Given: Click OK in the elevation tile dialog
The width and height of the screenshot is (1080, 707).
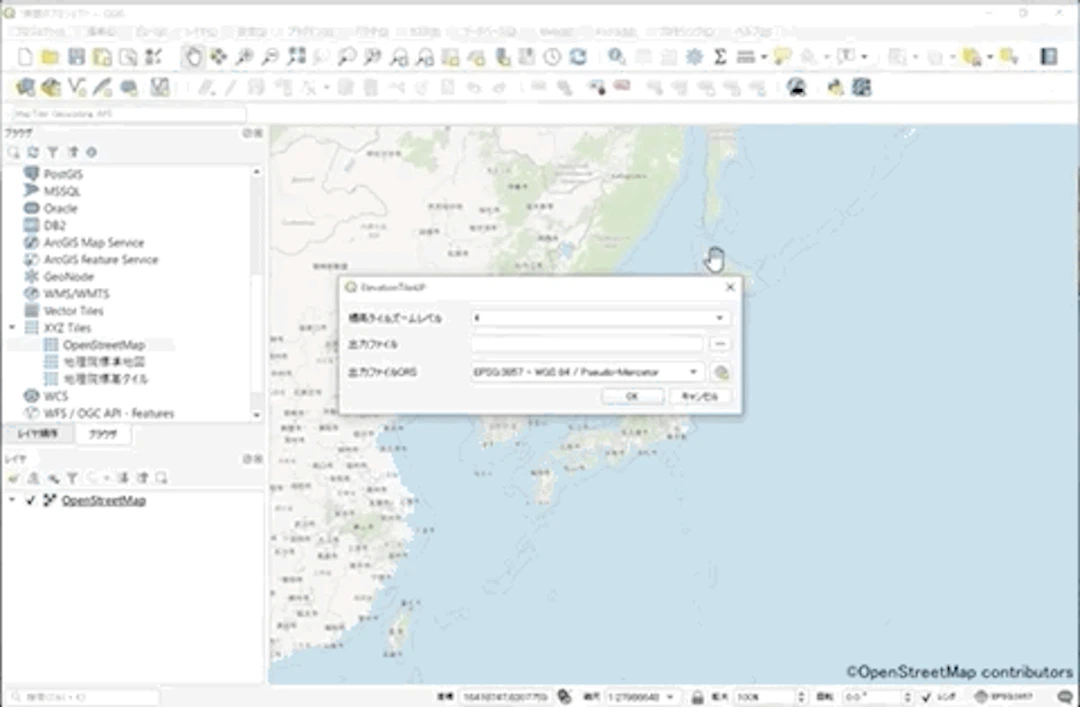Looking at the screenshot, I should pyautogui.click(x=632, y=396).
